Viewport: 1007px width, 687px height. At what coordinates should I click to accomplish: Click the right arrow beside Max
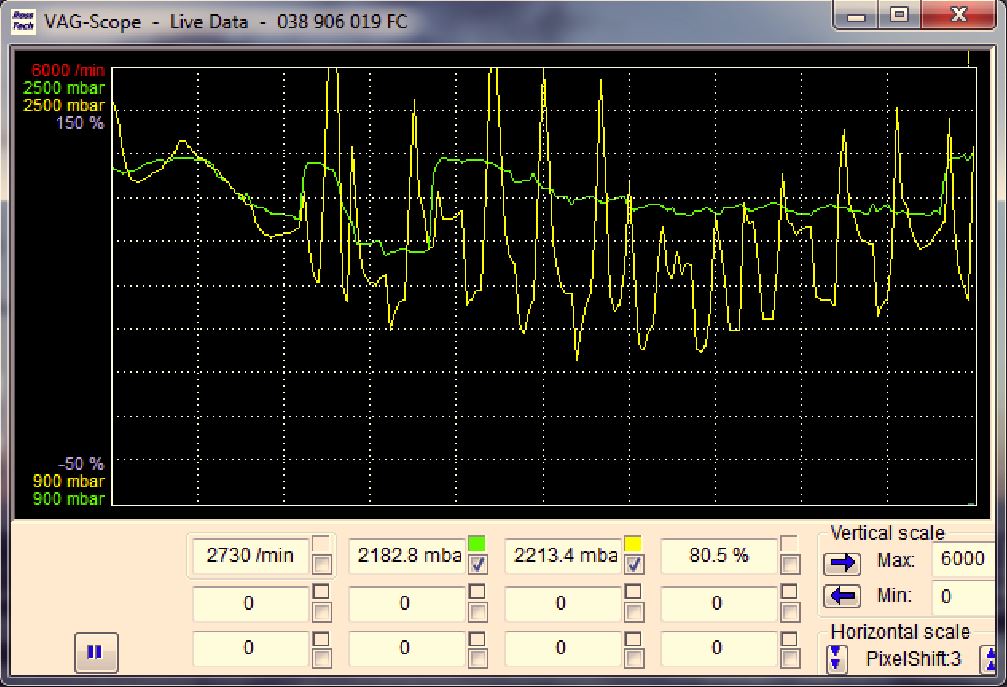coord(842,563)
